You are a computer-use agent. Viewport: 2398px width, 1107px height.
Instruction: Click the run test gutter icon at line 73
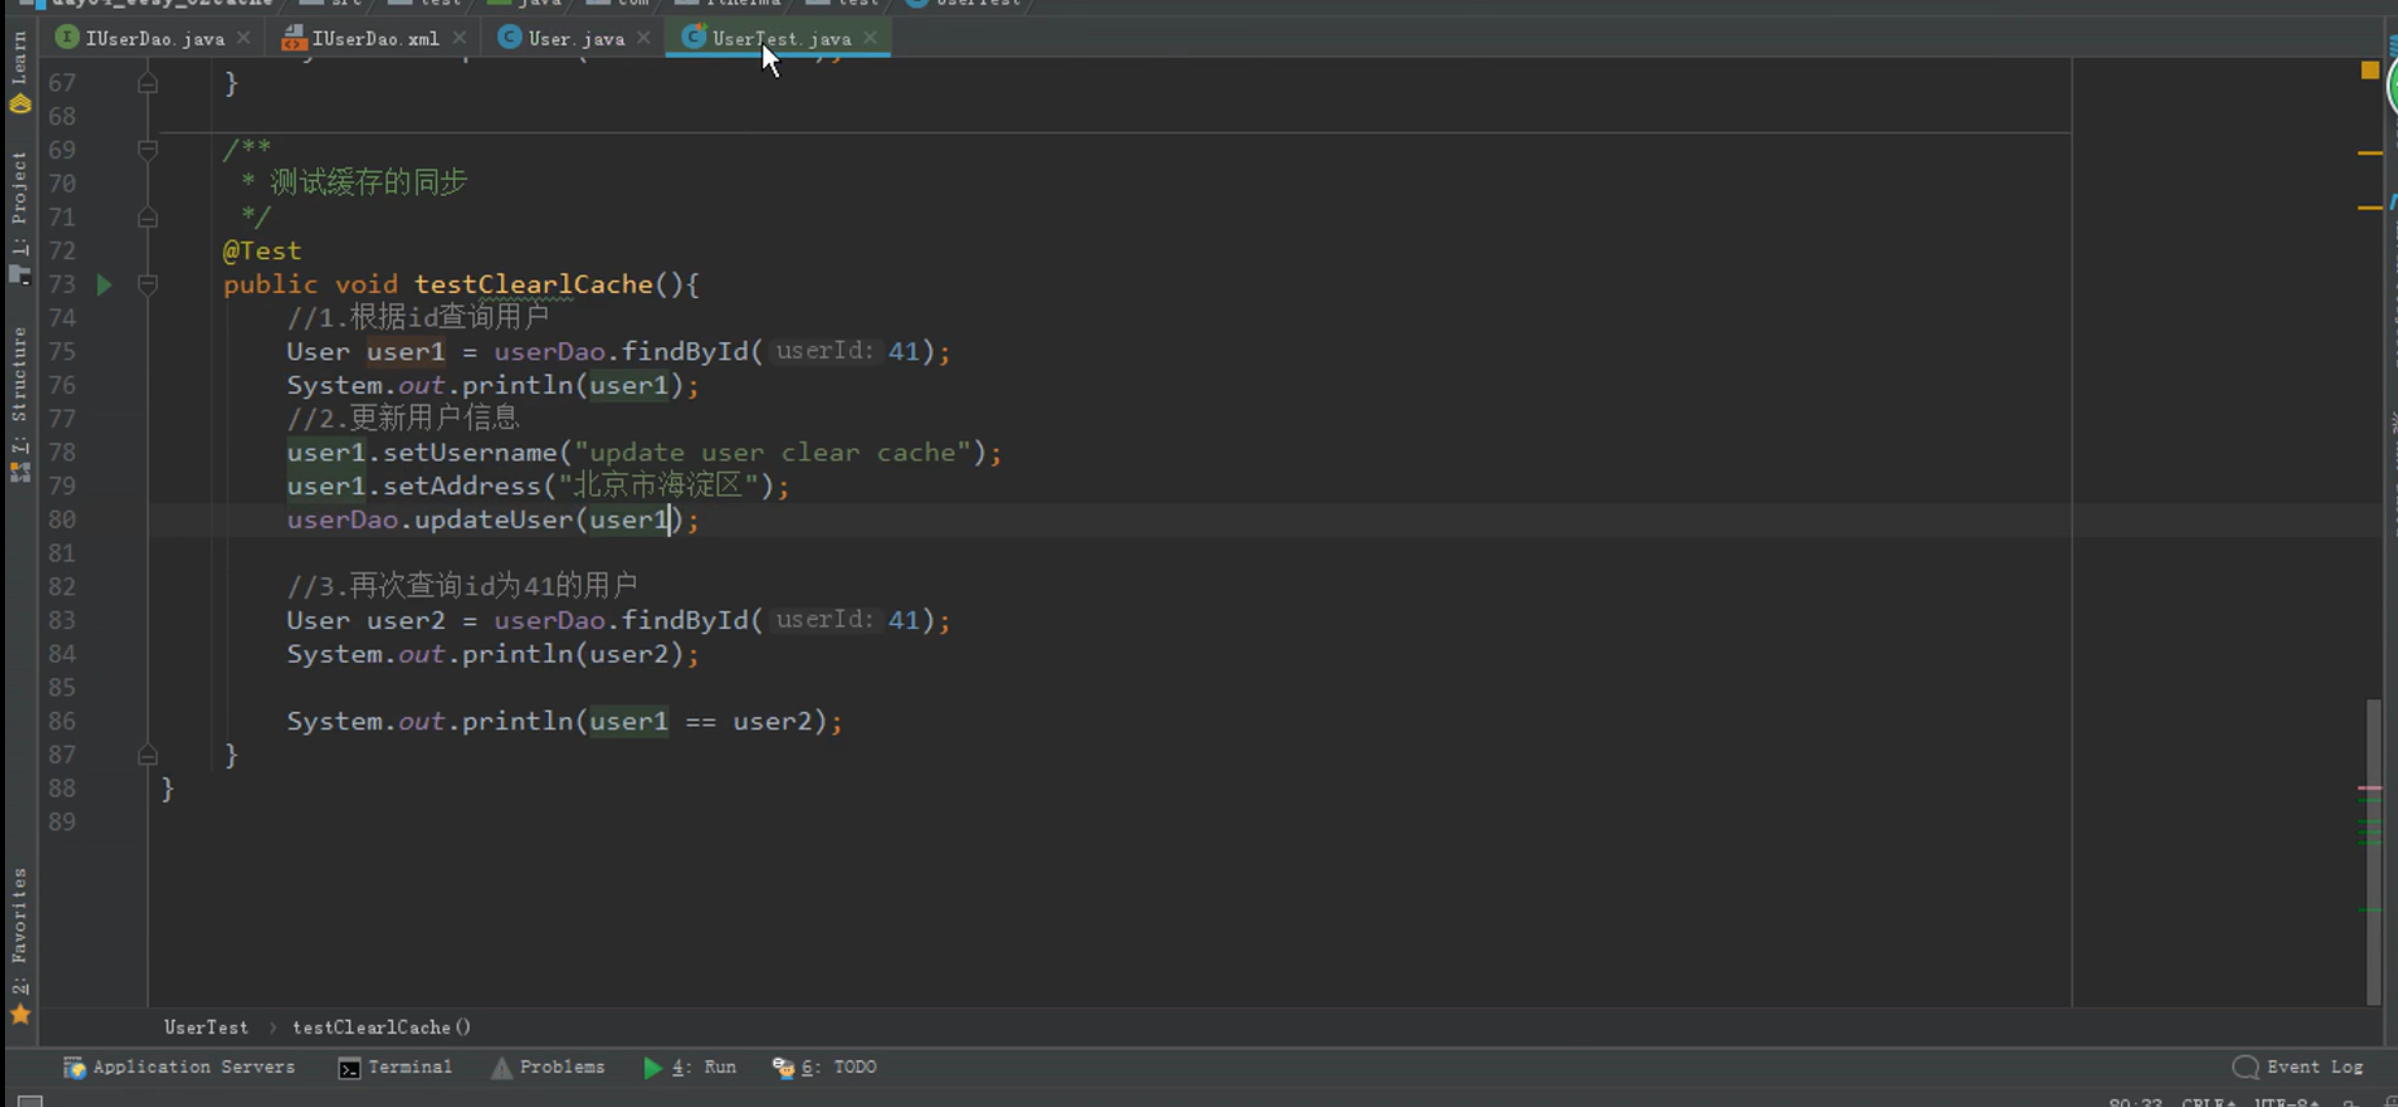pyautogui.click(x=104, y=285)
